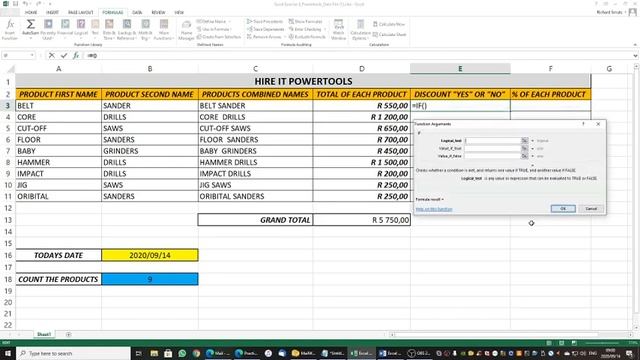Collapse dialog using Value_if_false range selector button

coord(524,156)
